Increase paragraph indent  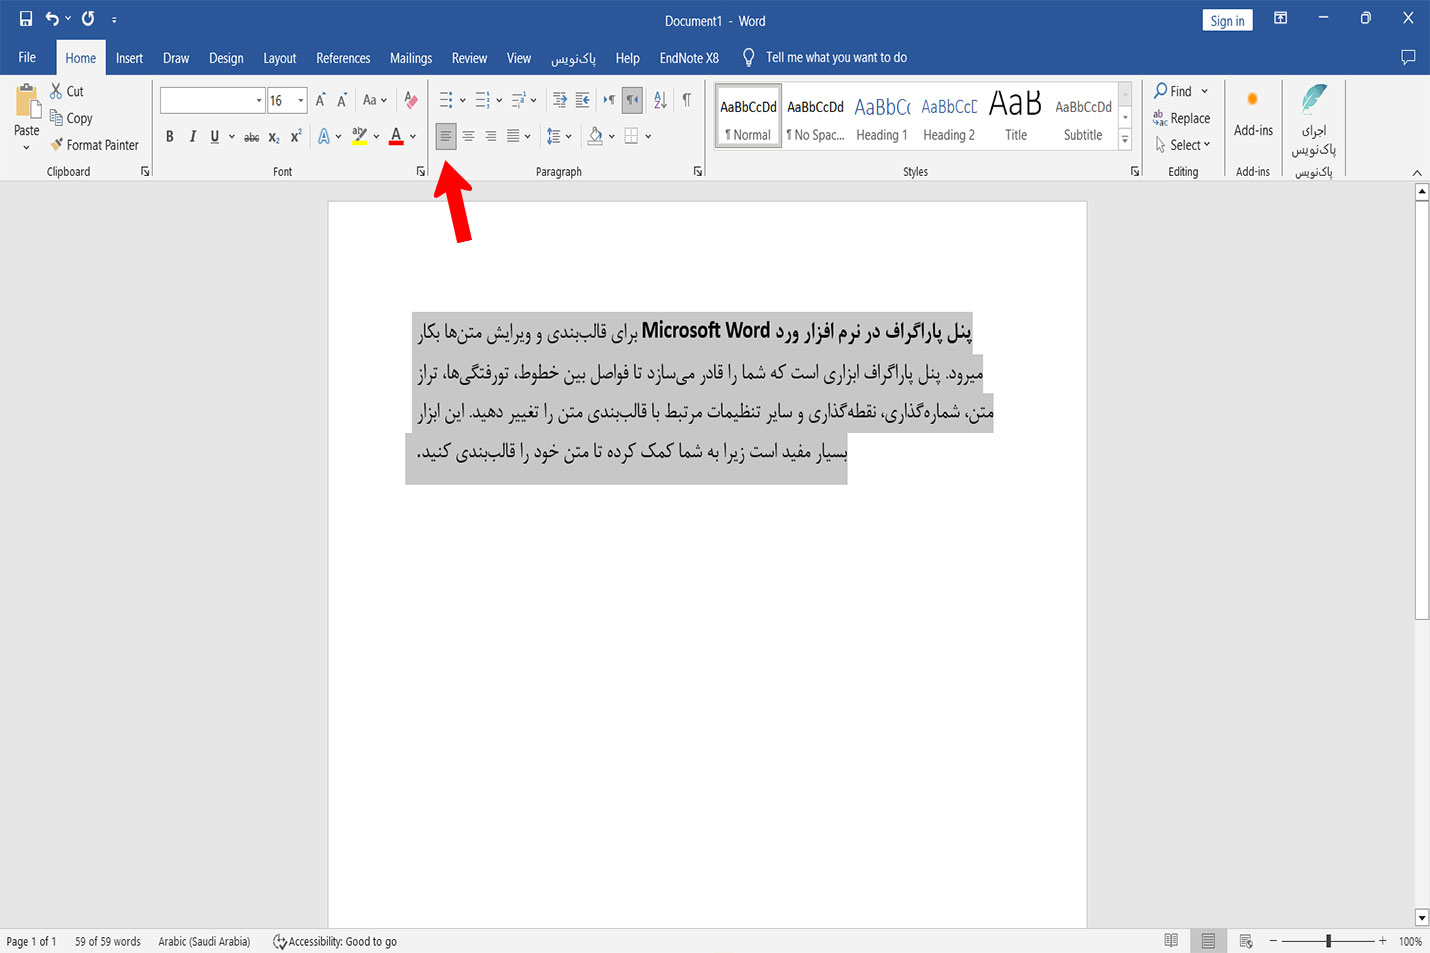click(582, 100)
